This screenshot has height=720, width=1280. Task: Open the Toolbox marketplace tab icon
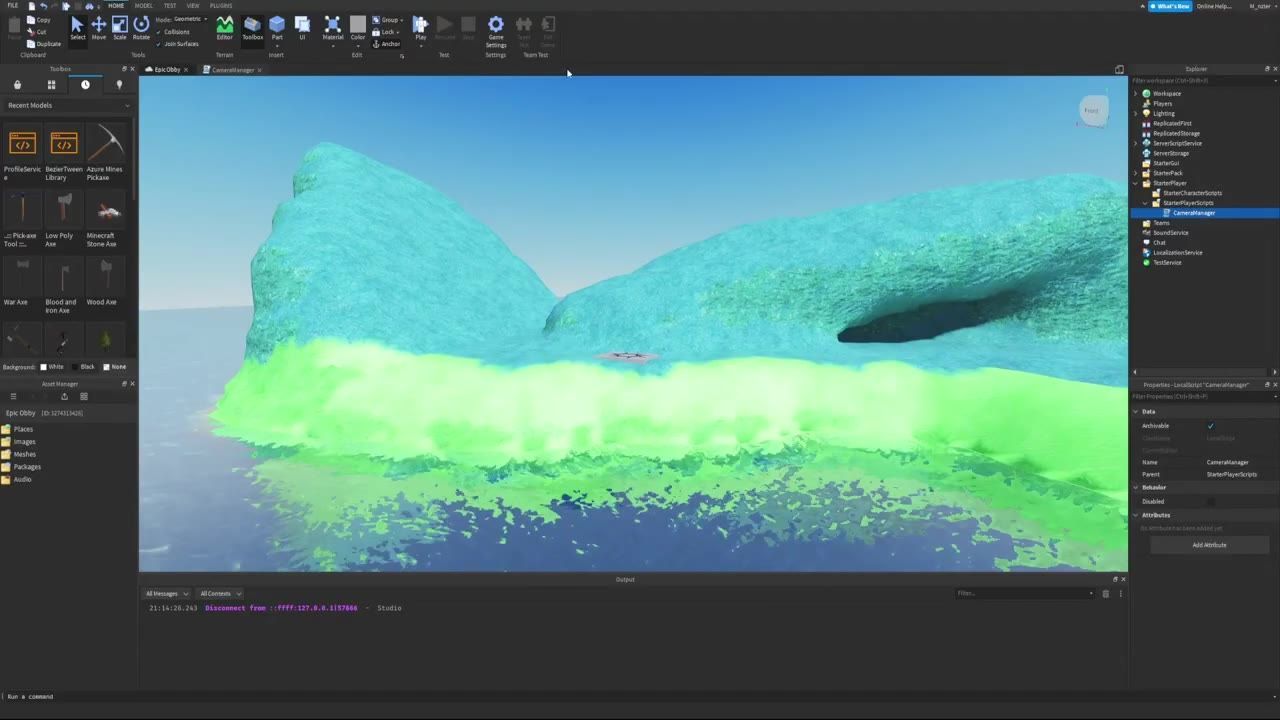(x=17, y=85)
